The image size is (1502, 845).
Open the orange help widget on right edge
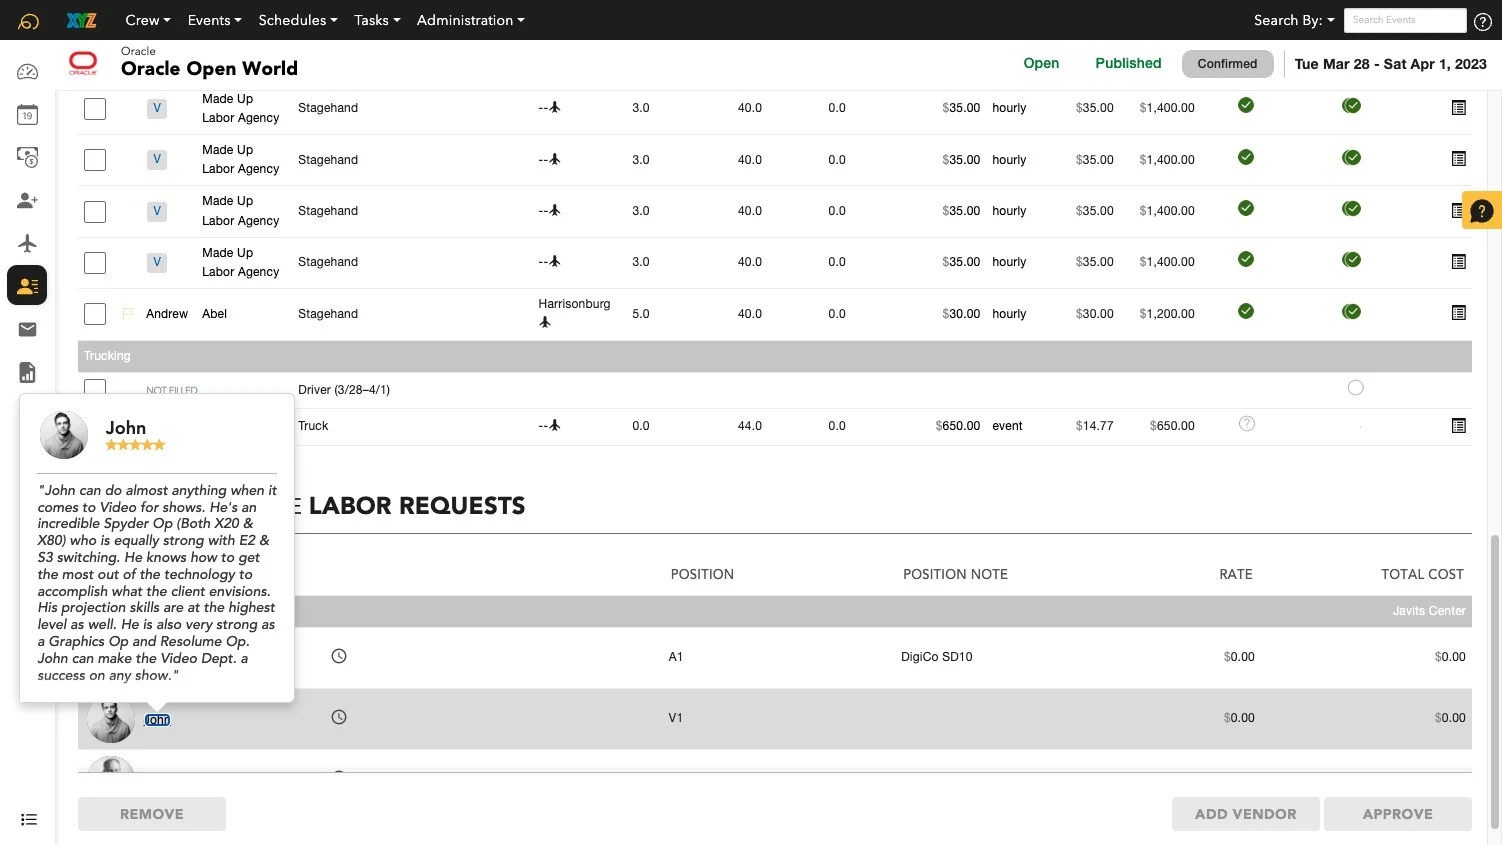[1482, 210]
